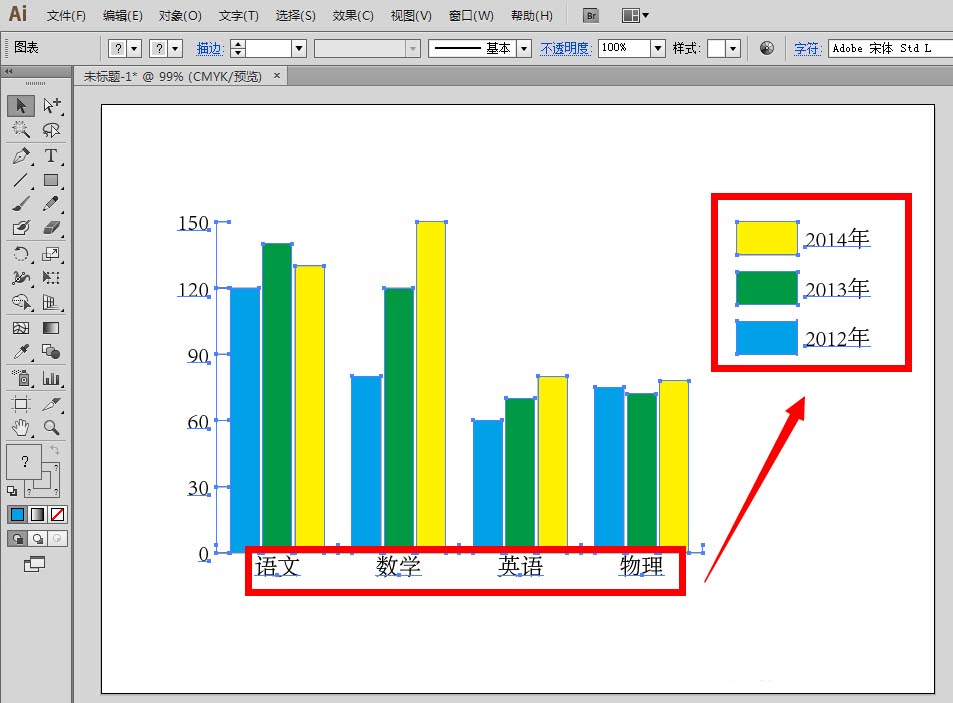Change screen mode button

pos(34,564)
